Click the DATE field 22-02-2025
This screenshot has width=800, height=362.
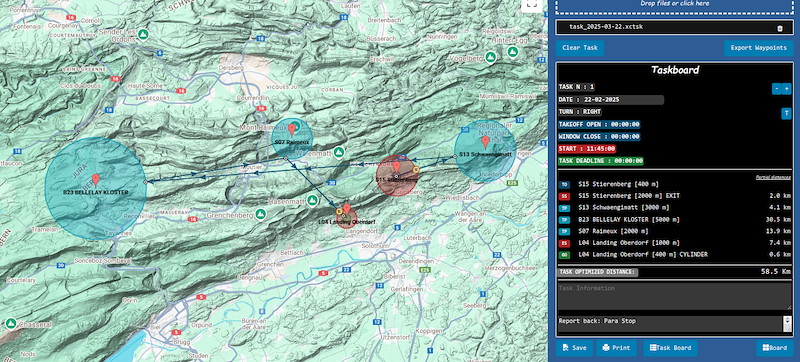pos(622,100)
